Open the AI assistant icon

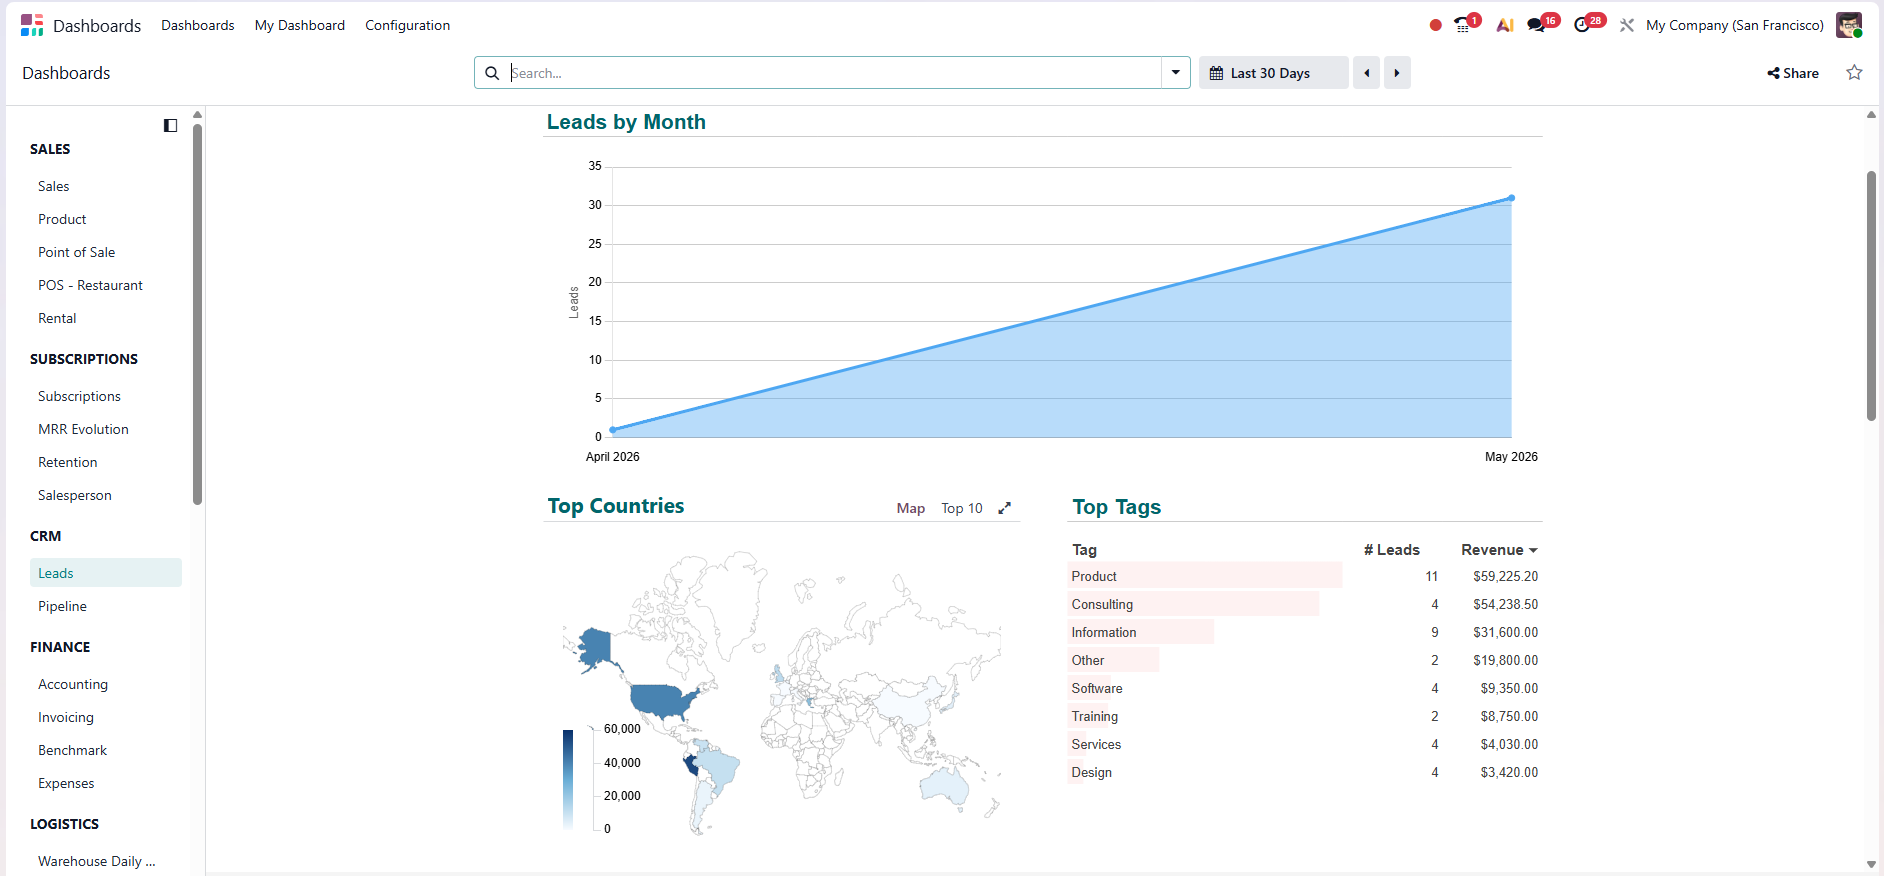(x=1504, y=25)
